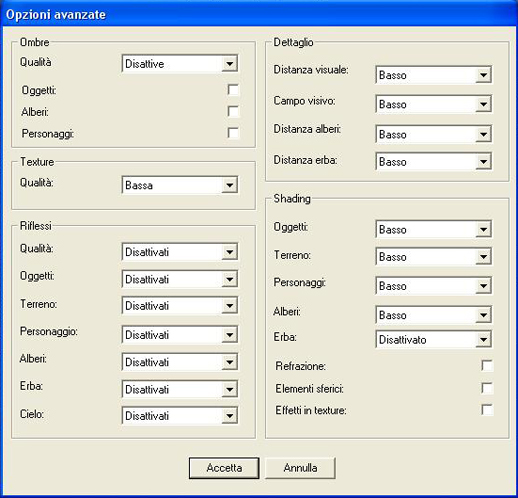
Task: Open the Shading Erba dropdown
Action: 434,340
